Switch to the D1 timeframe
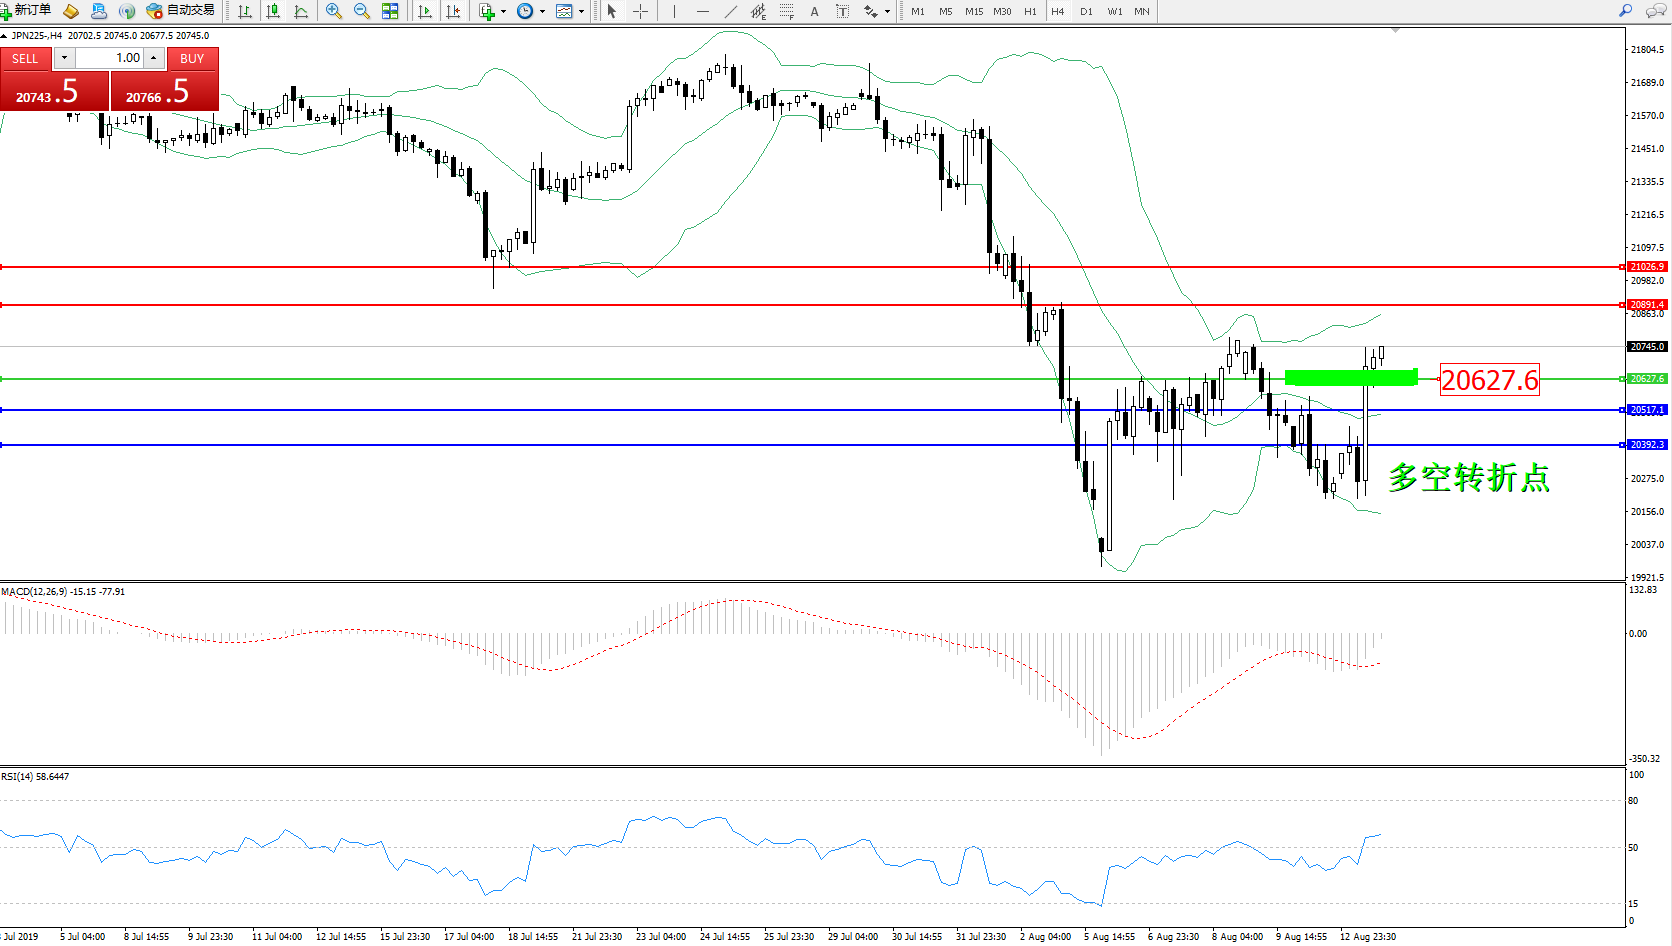1672x946 pixels. (x=1086, y=11)
